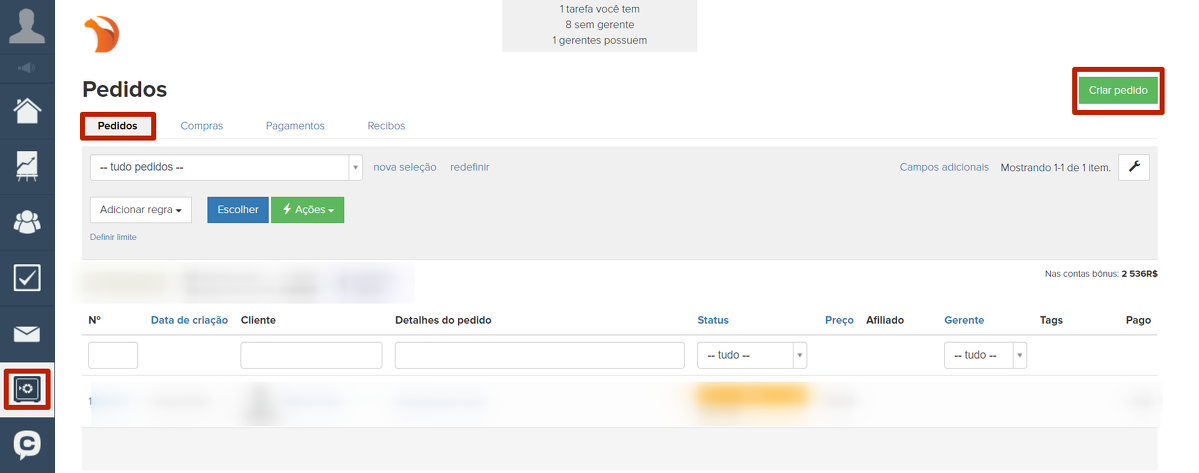Click the safe sales icon in sidebar
Image resolution: width=1199 pixels, height=473 pixels.
[27, 389]
